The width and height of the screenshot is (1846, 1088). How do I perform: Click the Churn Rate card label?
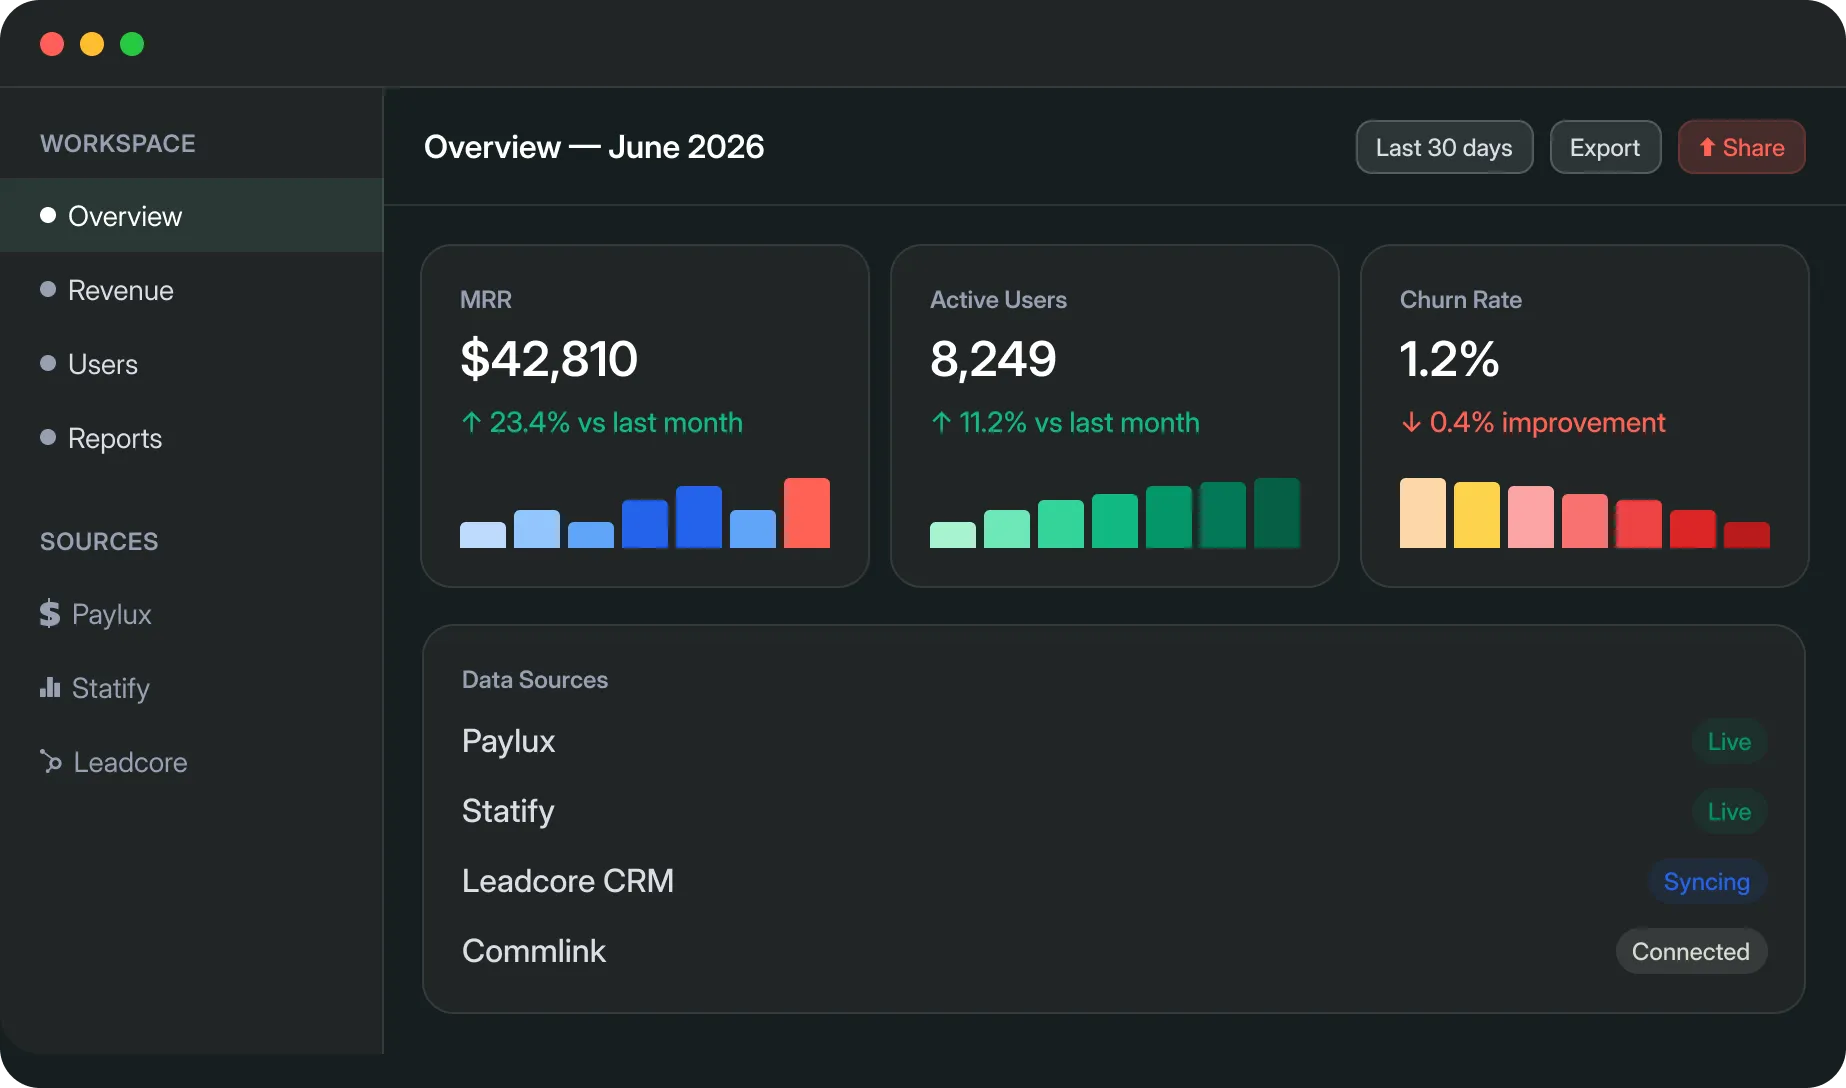pyautogui.click(x=1461, y=300)
